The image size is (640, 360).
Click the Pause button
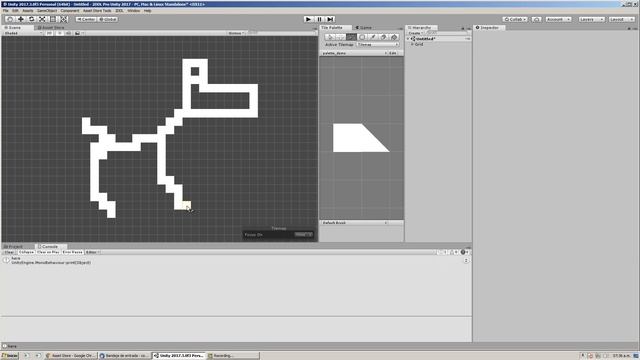pyautogui.click(x=320, y=19)
